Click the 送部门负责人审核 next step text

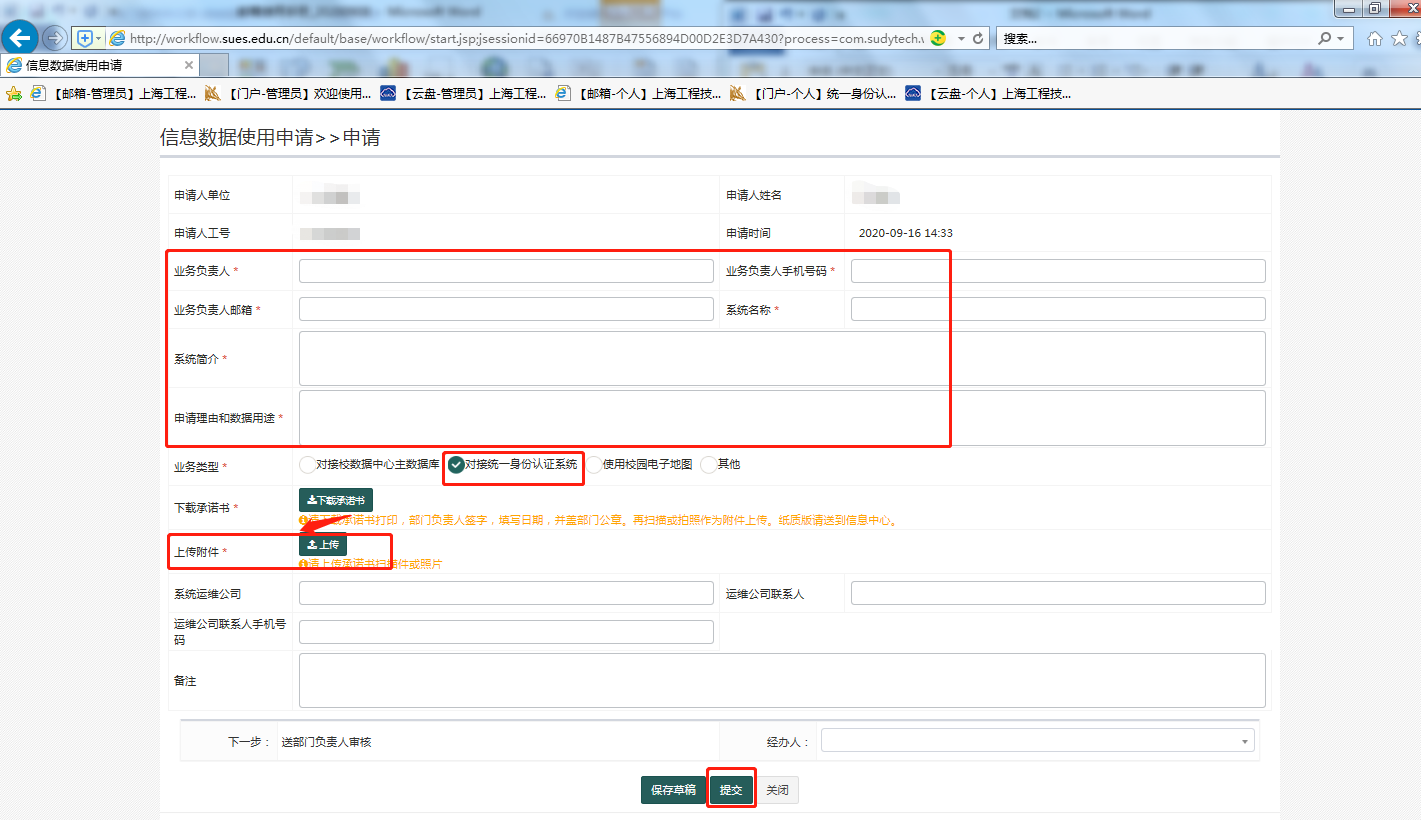coord(326,742)
